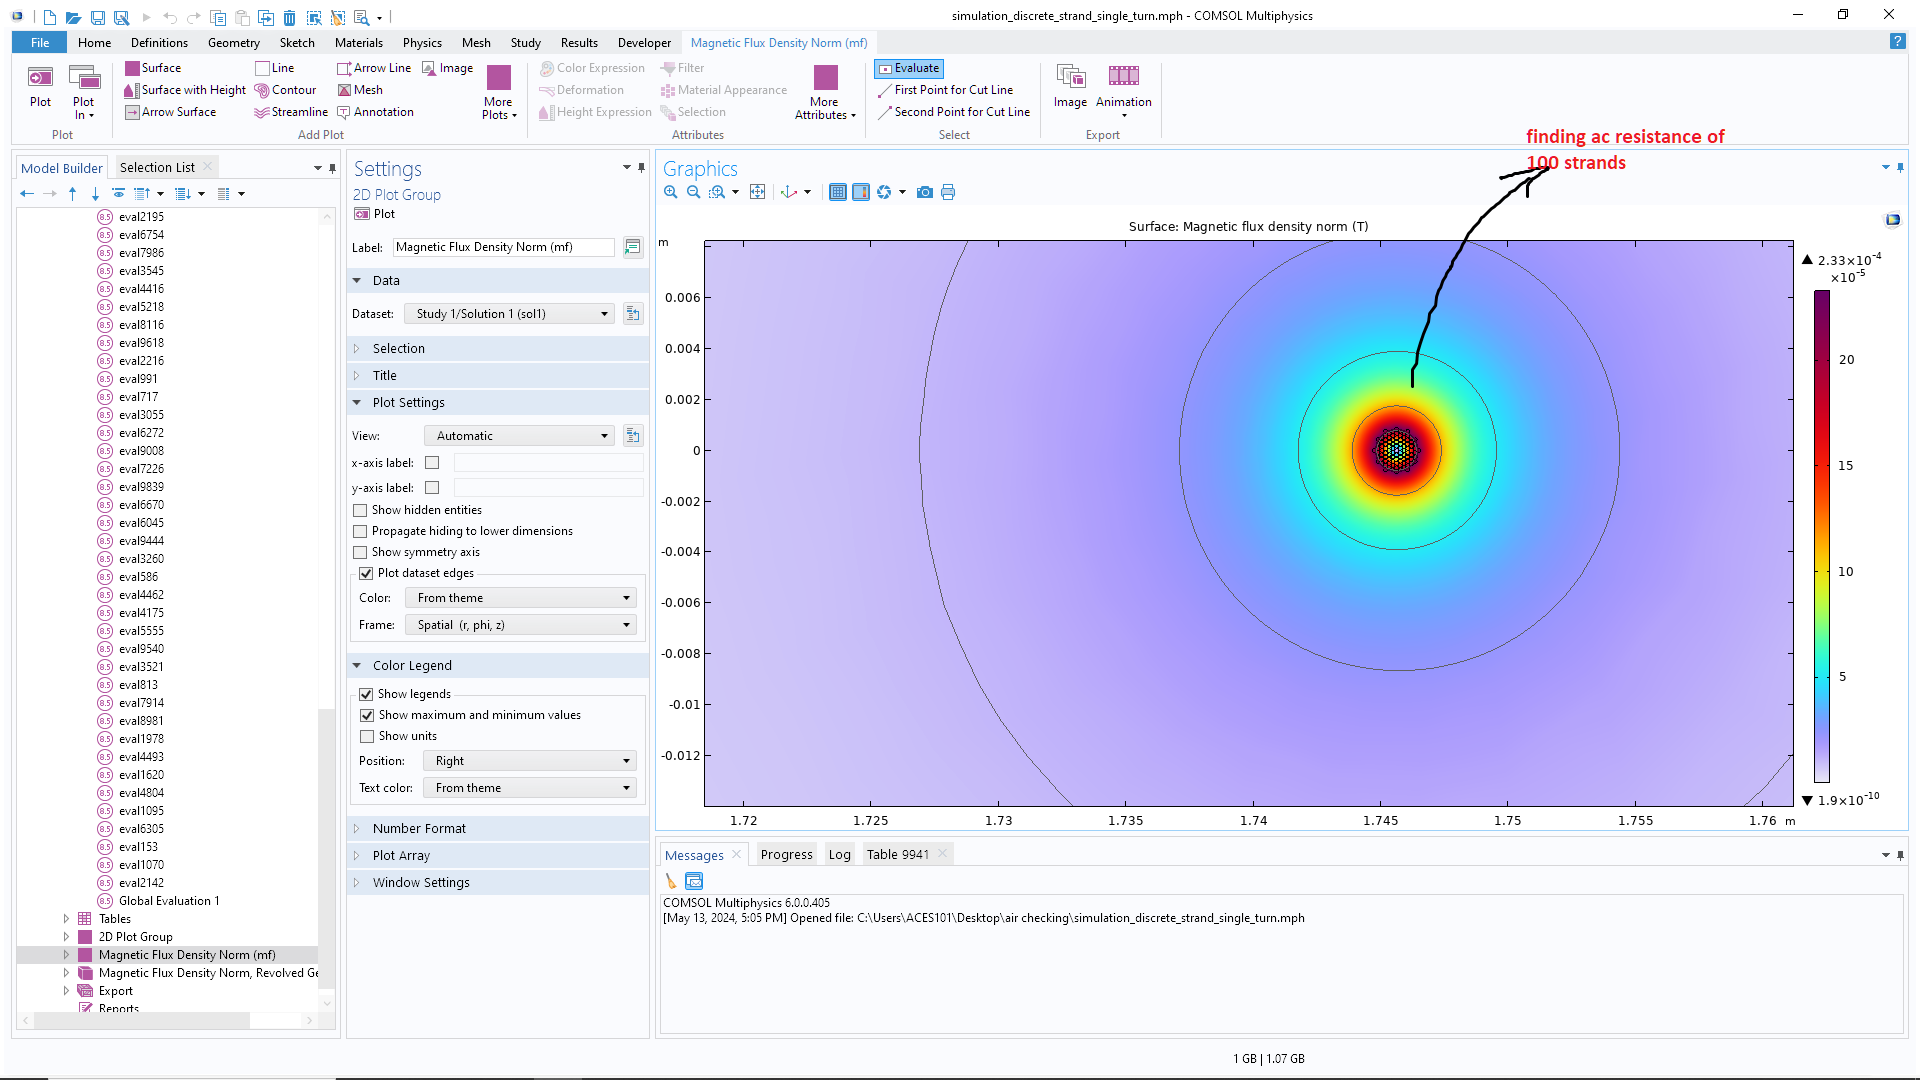Image resolution: width=1920 pixels, height=1080 pixels.
Task: Click print icon in Graphics toolbar
Action: (x=948, y=192)
